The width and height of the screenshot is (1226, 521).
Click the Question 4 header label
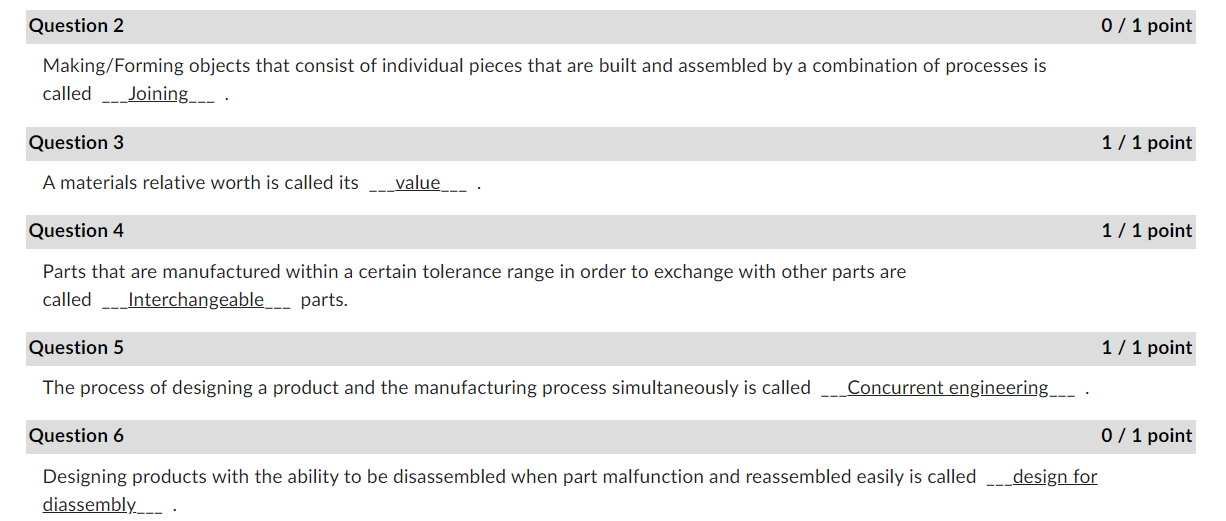[76, 231]
